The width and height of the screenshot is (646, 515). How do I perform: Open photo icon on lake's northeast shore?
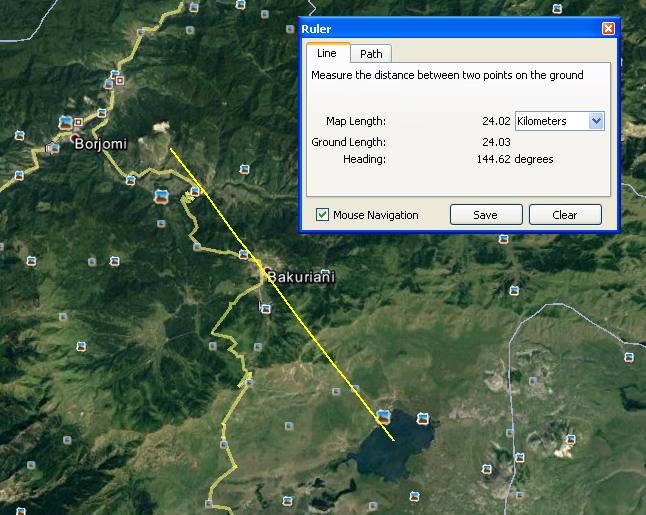point(423,419)
